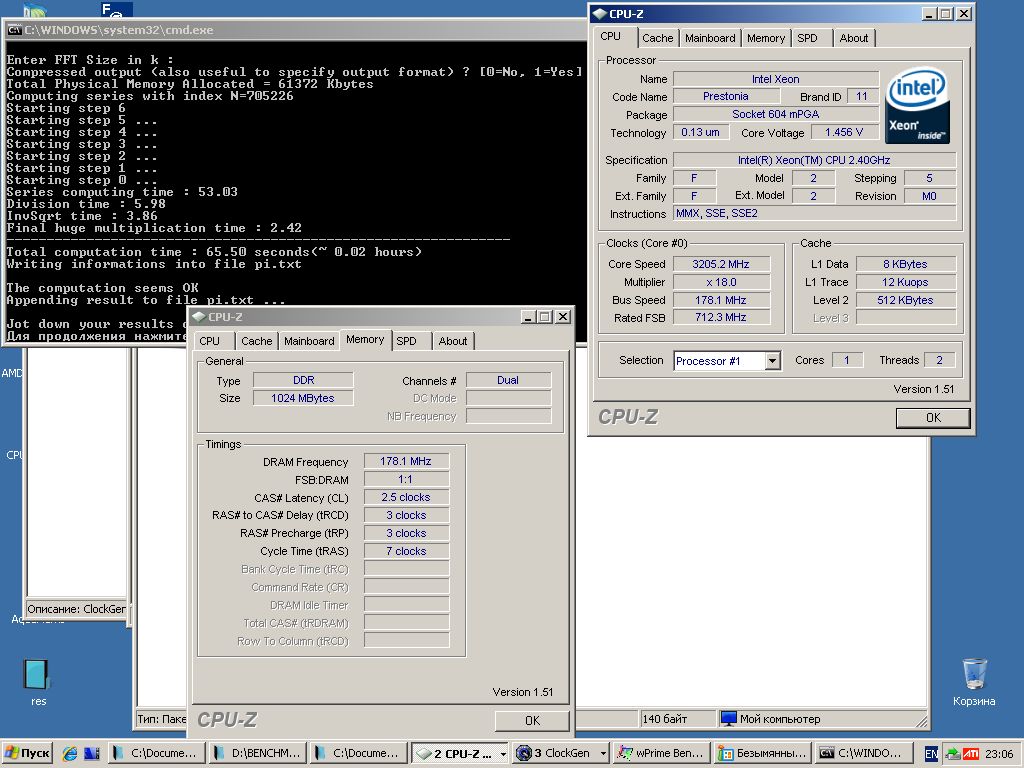Click the 'Total computation time : 65.50 seconds' line
Image resolution: width=1024 pixels, height=768 pixels.
click(x=214, y=252)
